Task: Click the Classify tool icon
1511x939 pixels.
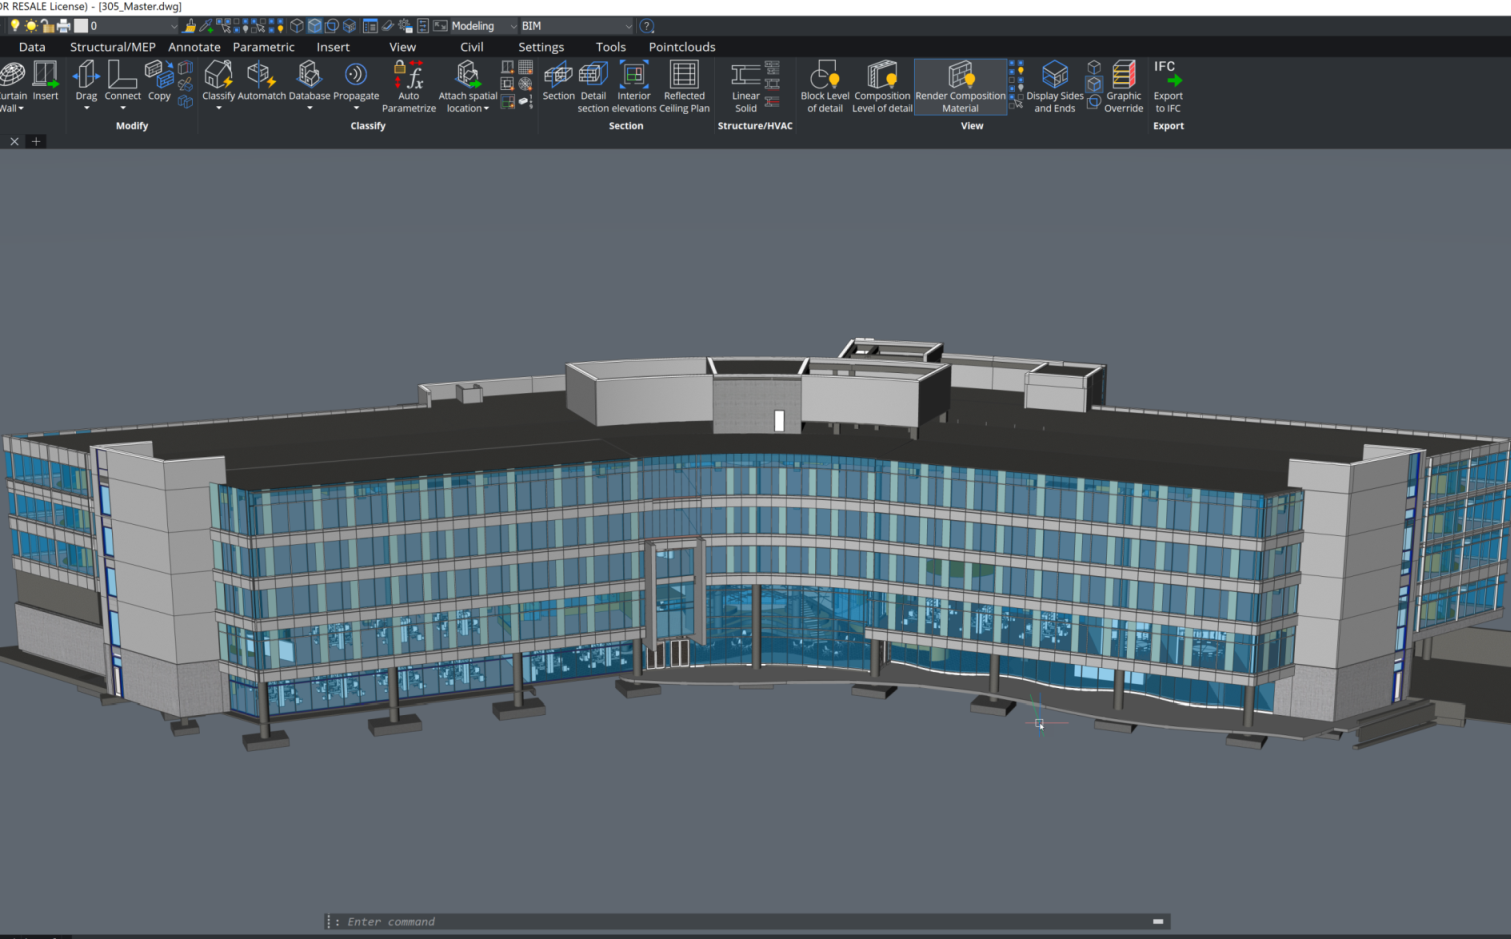Action: 218,79
